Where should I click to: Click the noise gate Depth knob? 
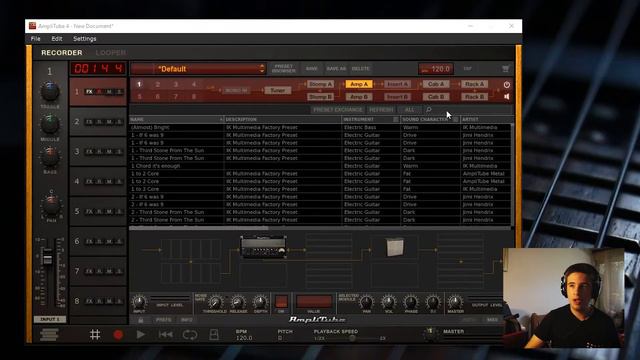(x=260, y=302)
